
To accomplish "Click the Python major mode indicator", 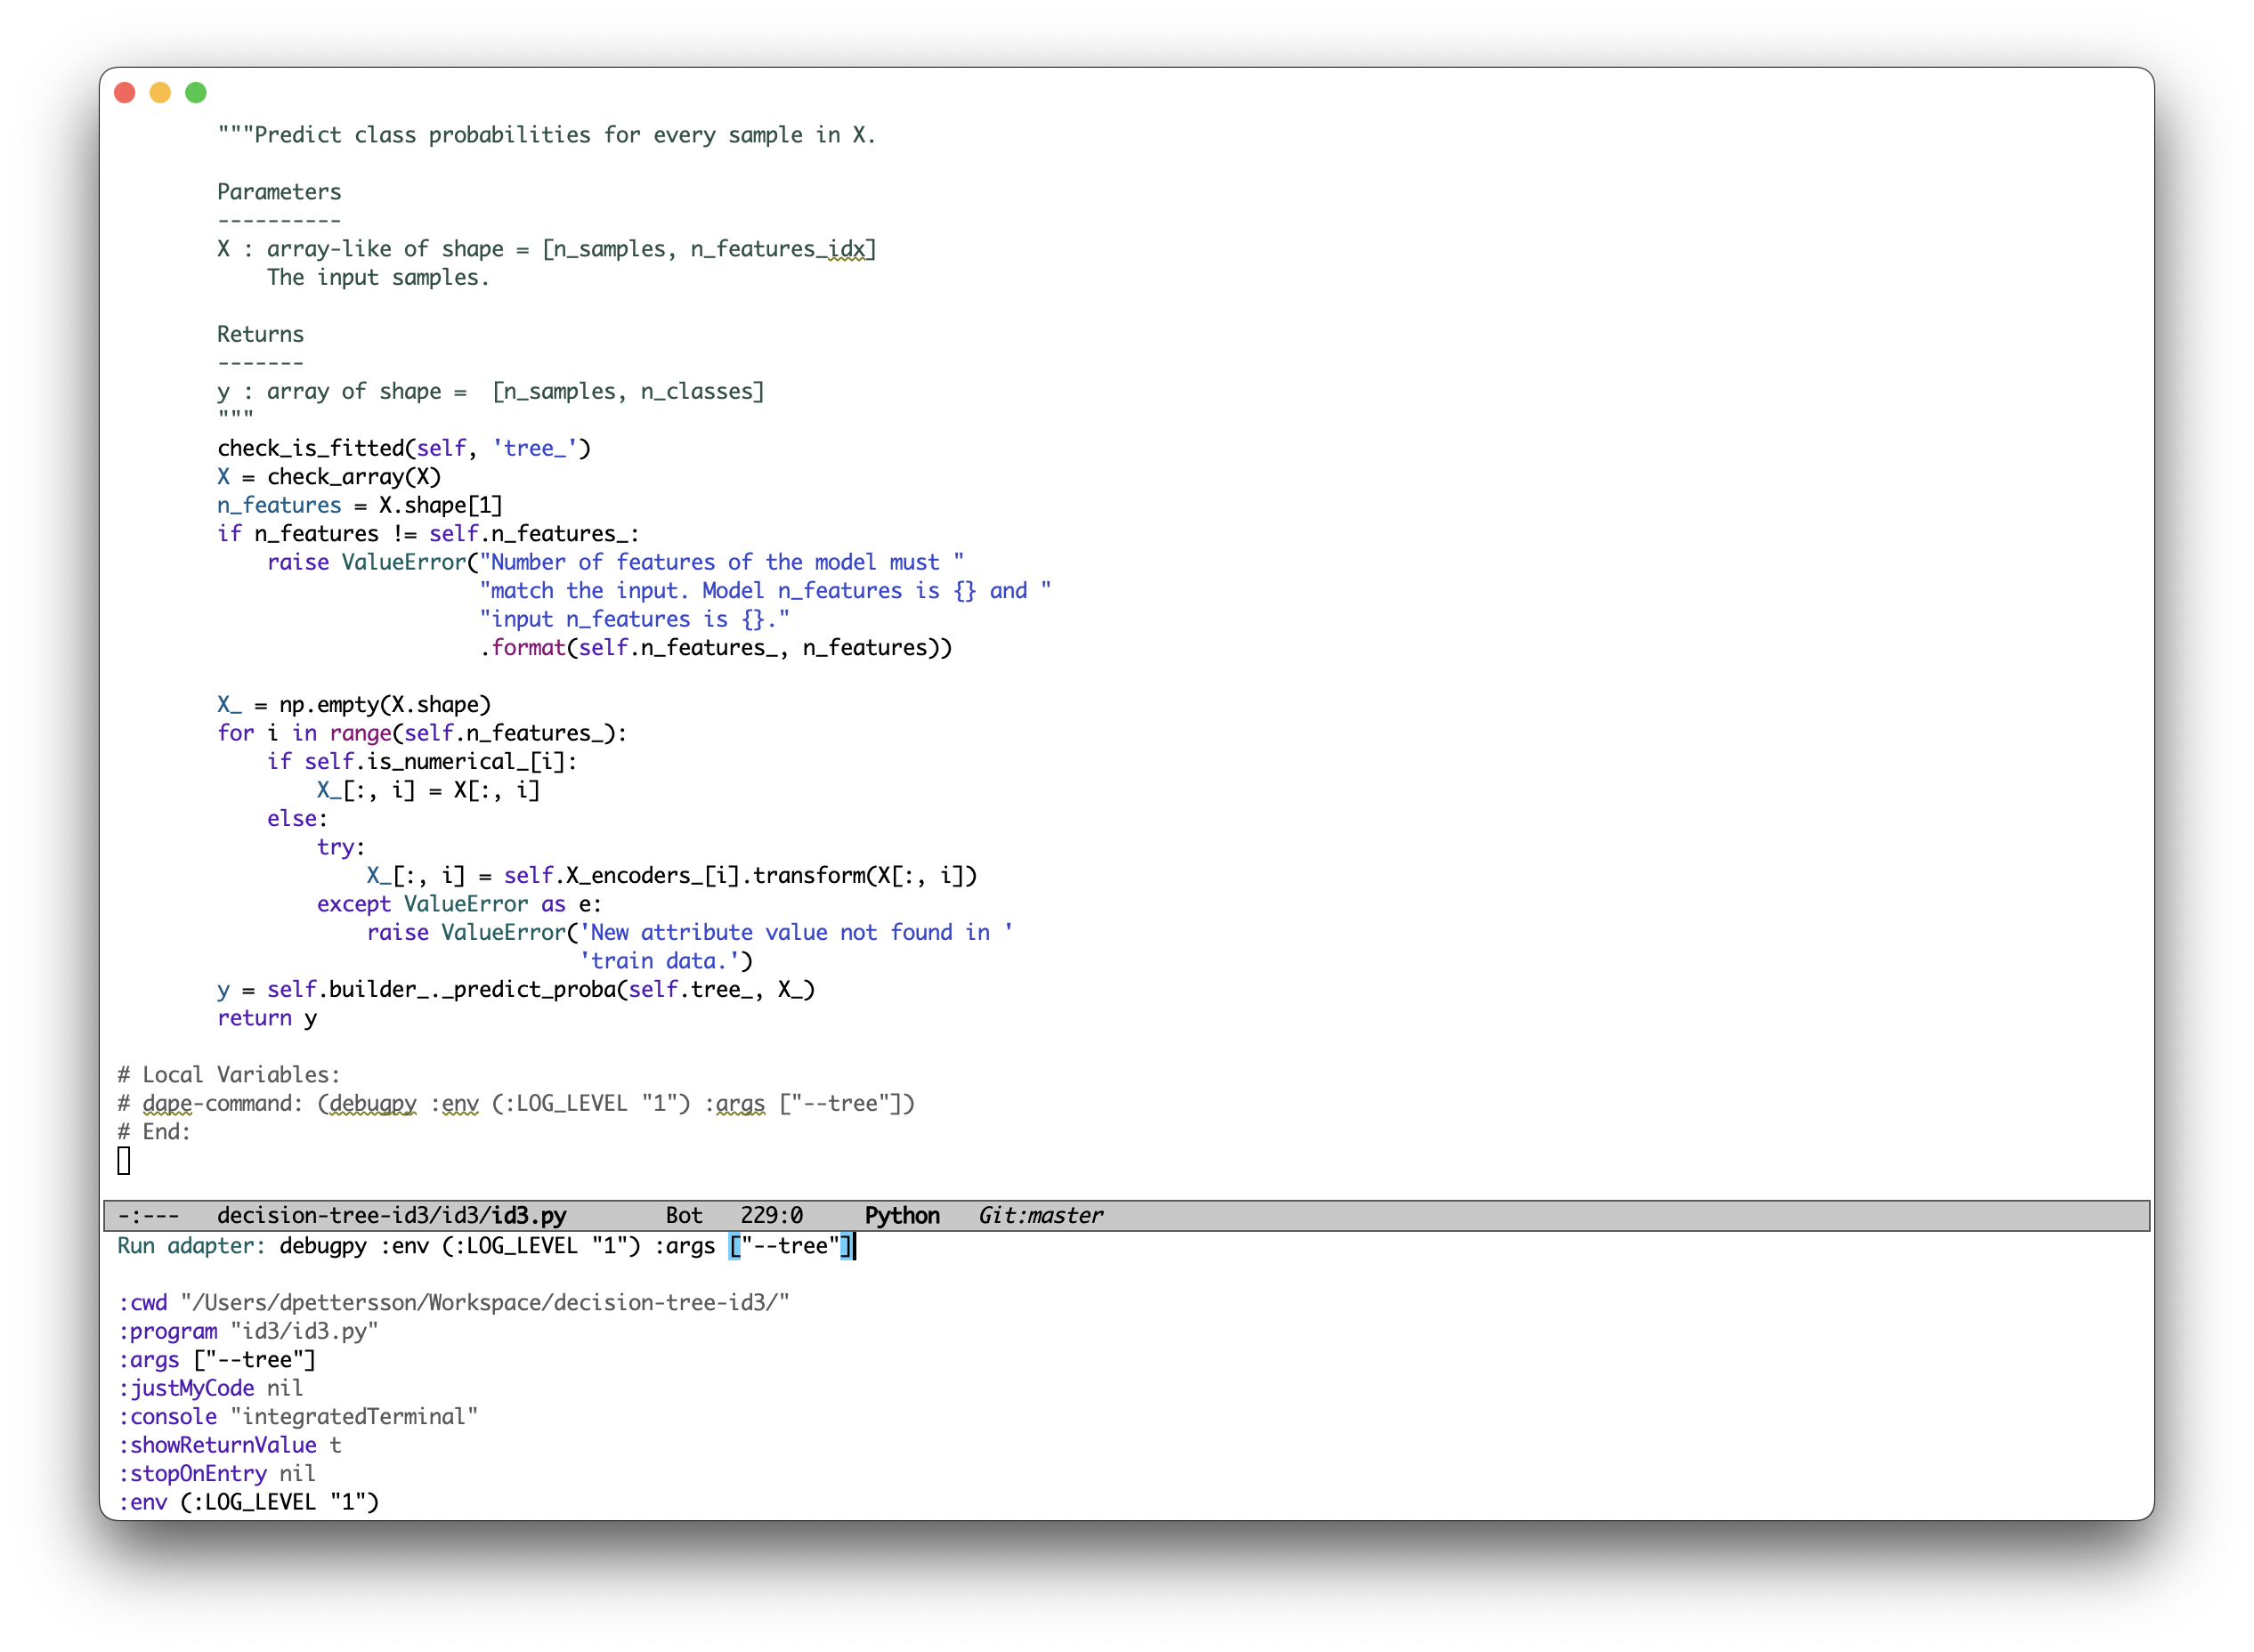I will [901, 1215].
